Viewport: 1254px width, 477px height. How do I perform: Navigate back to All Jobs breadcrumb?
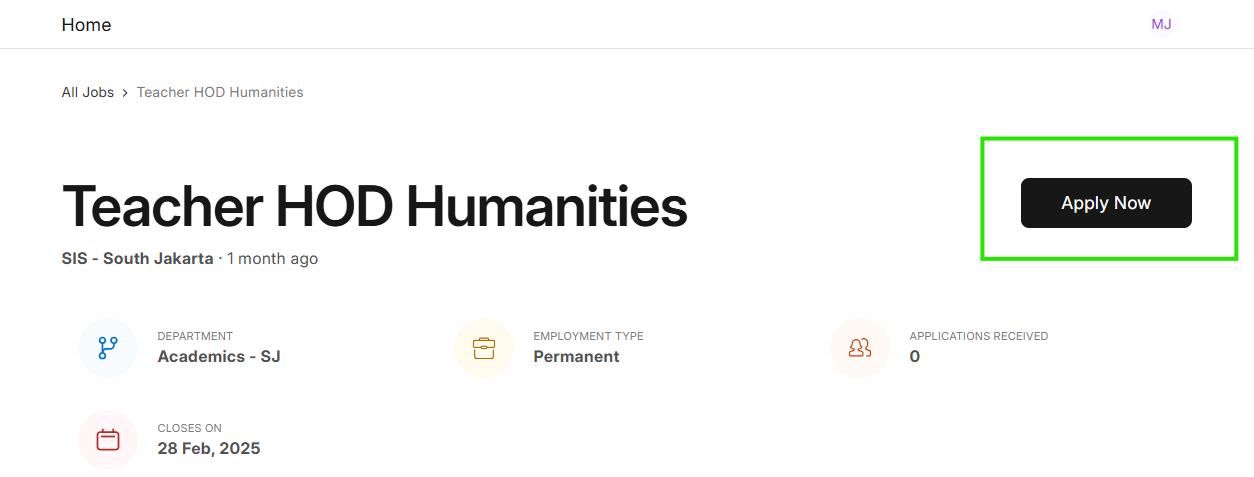click(x=88, y=92)
